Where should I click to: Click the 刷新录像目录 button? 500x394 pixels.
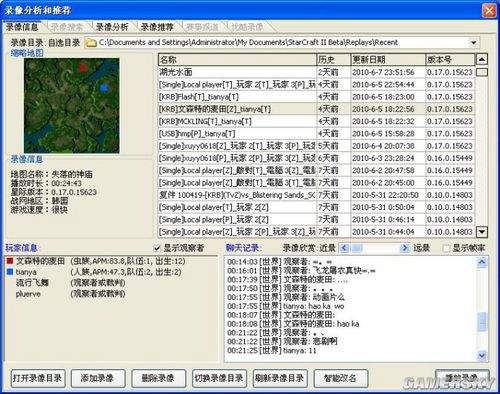[280, 378]
